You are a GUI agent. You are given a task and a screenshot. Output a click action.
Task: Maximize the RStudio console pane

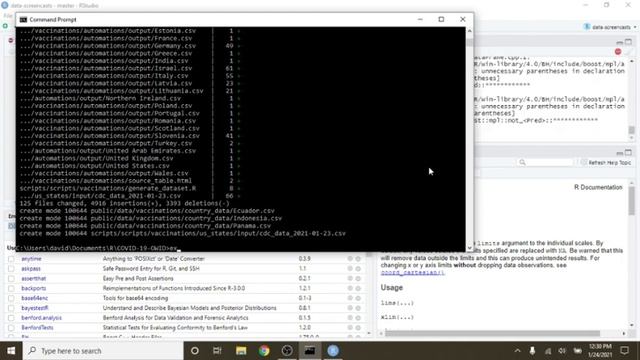point(629,42)
